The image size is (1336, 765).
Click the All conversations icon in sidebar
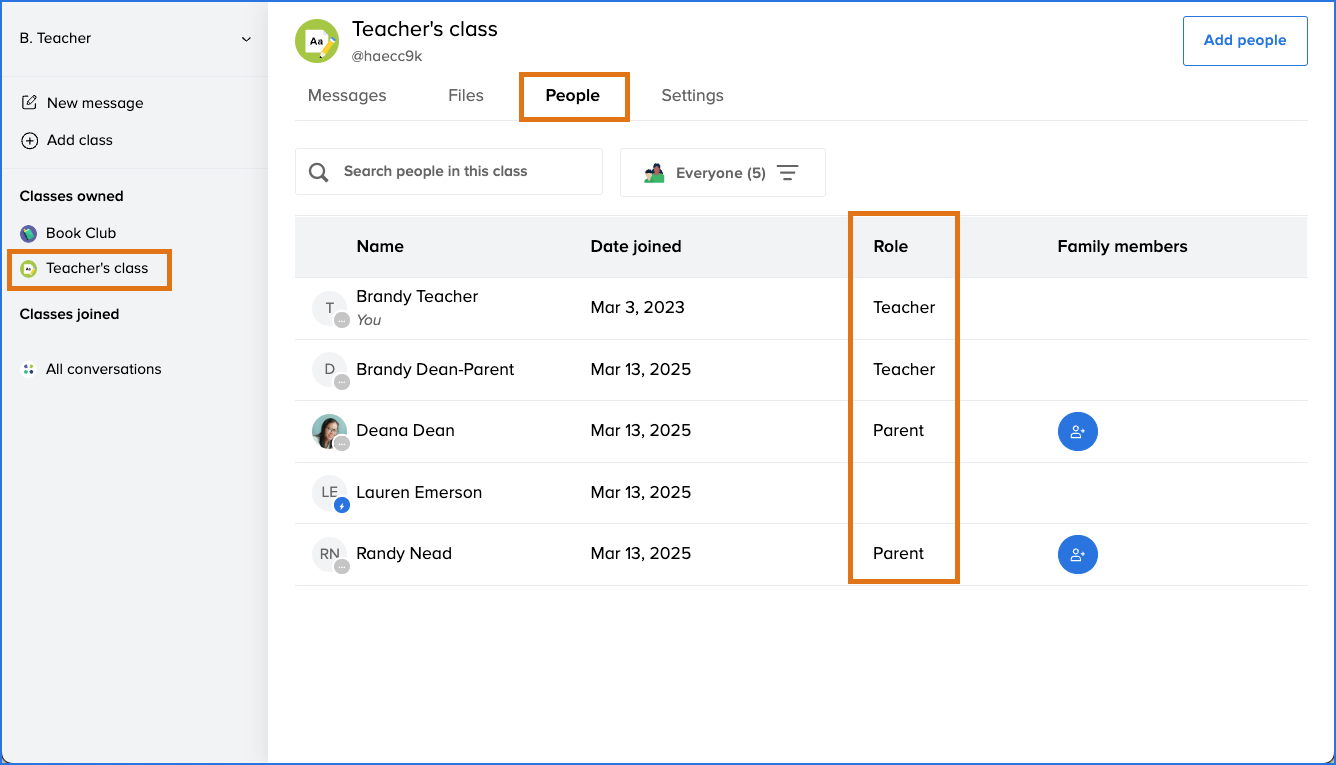coord(29,369)
